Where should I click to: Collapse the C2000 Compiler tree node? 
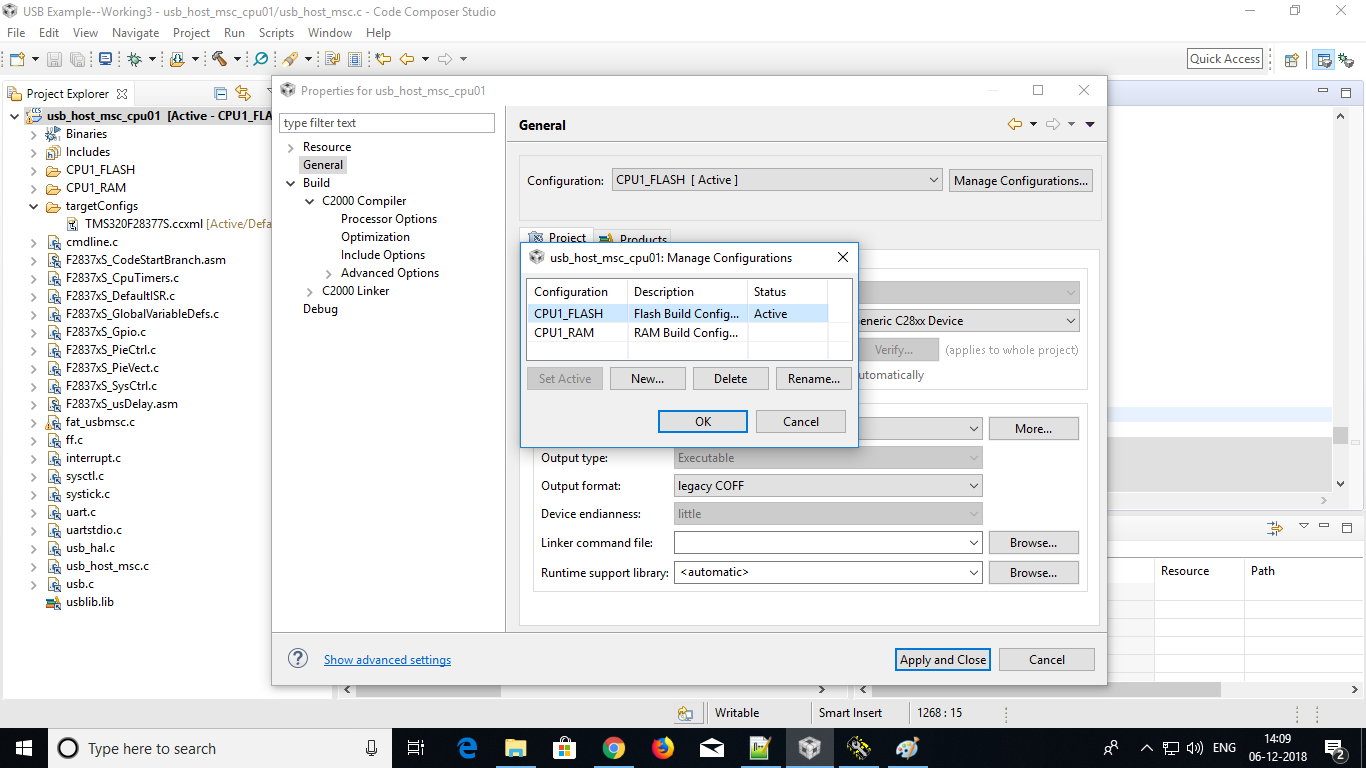pos(310,201)
